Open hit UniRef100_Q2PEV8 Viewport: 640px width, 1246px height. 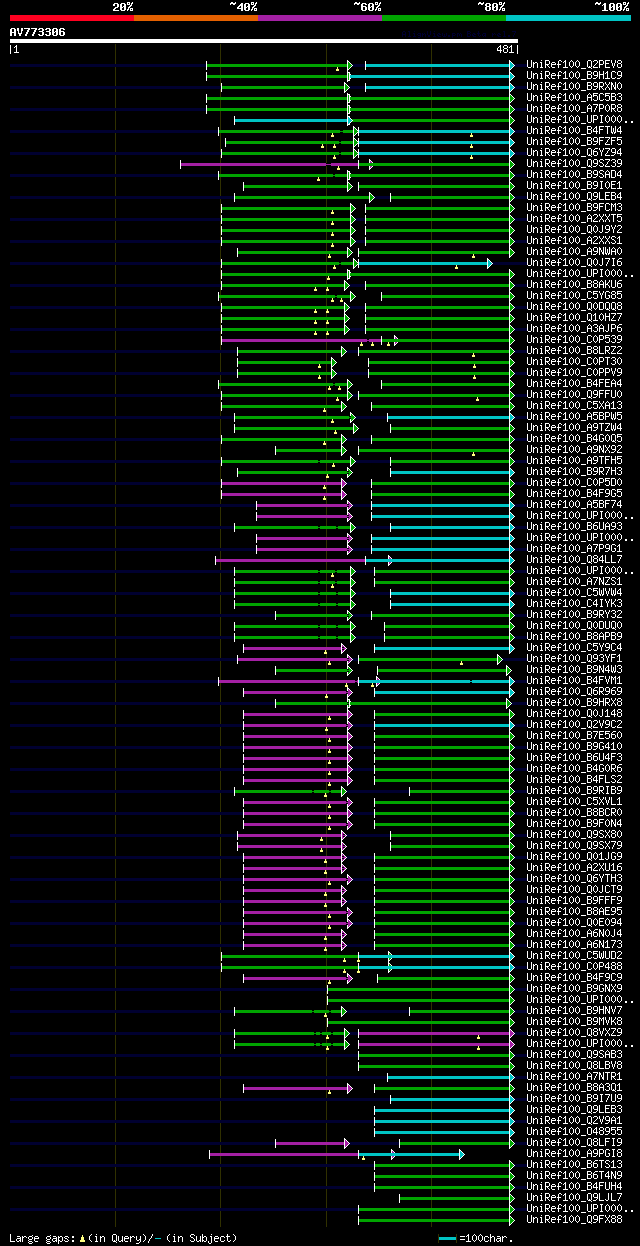(x=574, y=64)
